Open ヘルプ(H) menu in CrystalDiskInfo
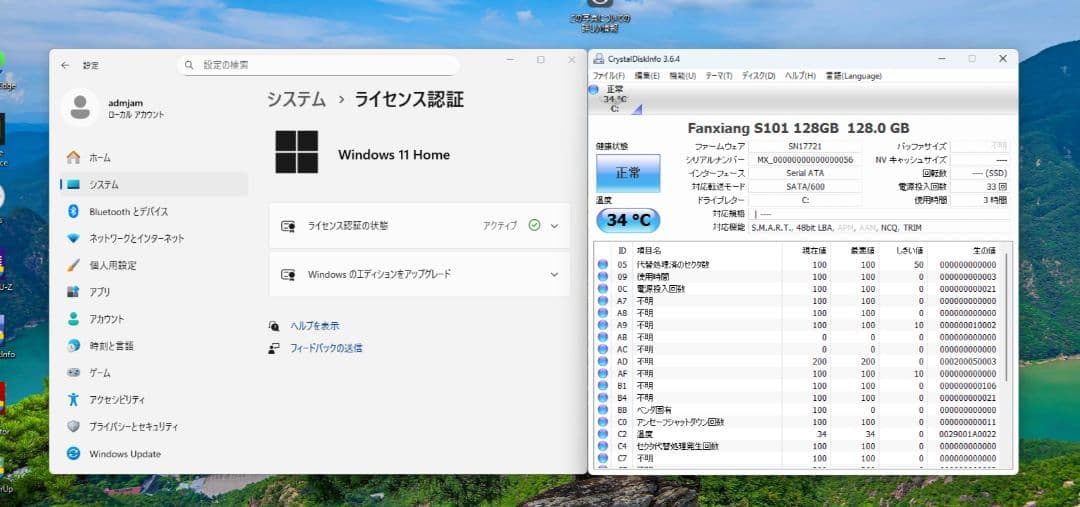Screen dimensions: 1080x507 coord(800,76)
